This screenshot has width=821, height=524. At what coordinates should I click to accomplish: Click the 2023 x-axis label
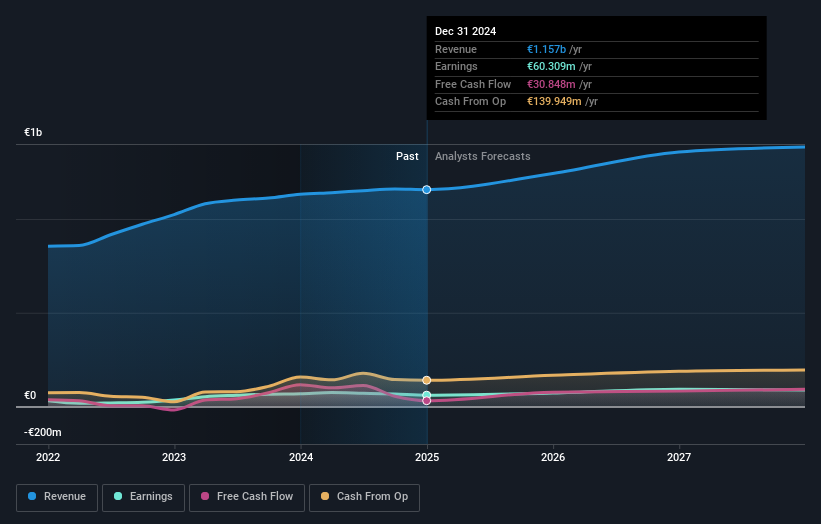[x=174, y=457]
